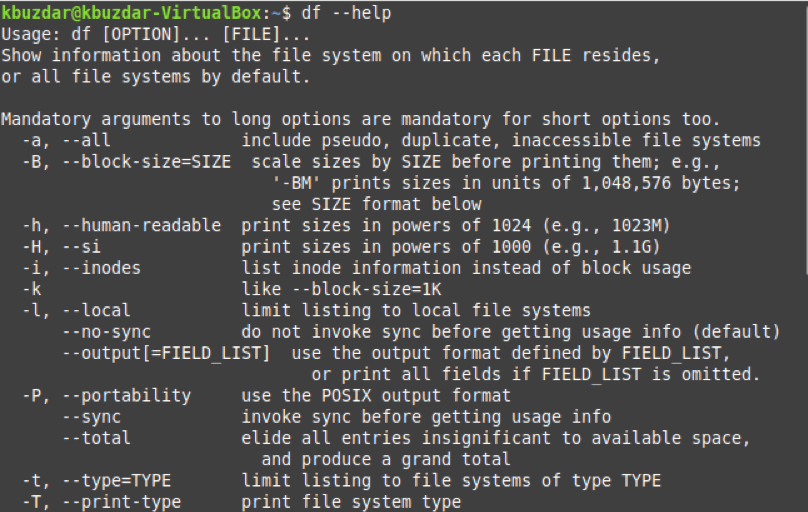Click the '--human-readable' option text
The width and height of the screenshot is (808, 512).
tap(142, 226)
